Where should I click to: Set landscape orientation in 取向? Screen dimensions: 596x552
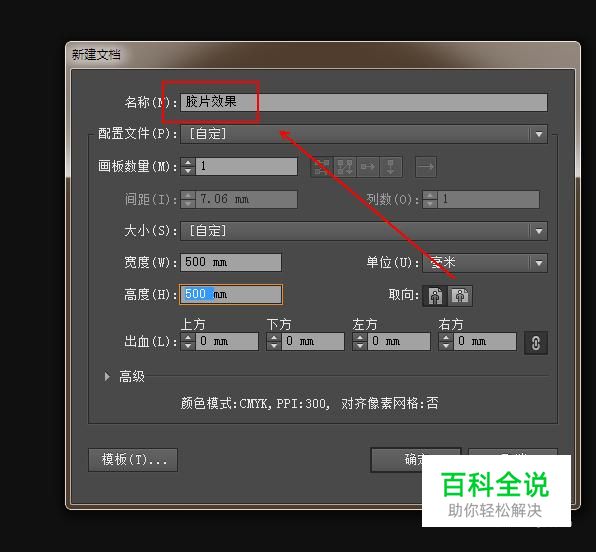460,295
